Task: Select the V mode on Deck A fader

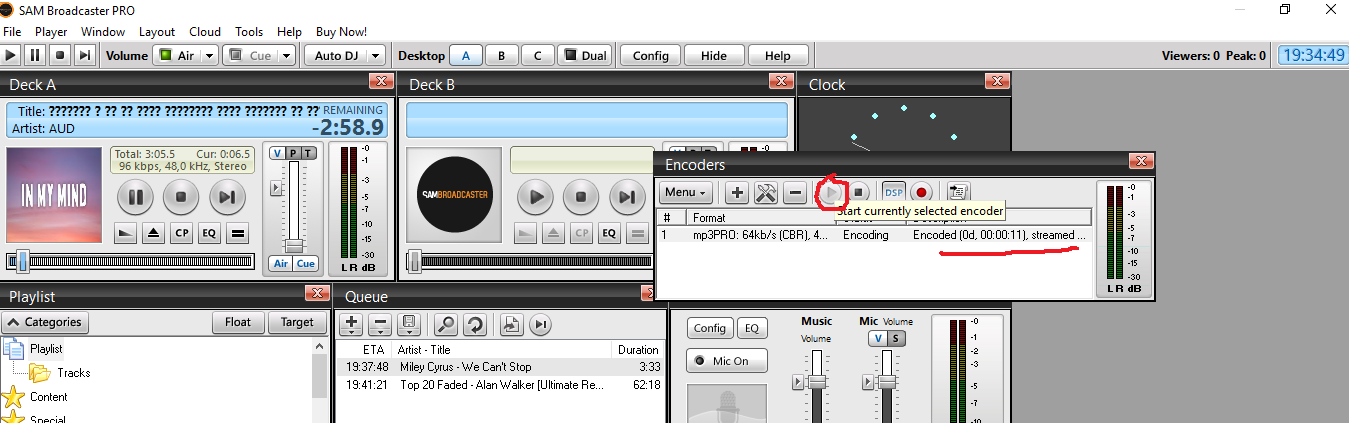Action: (x=277, y=152)
